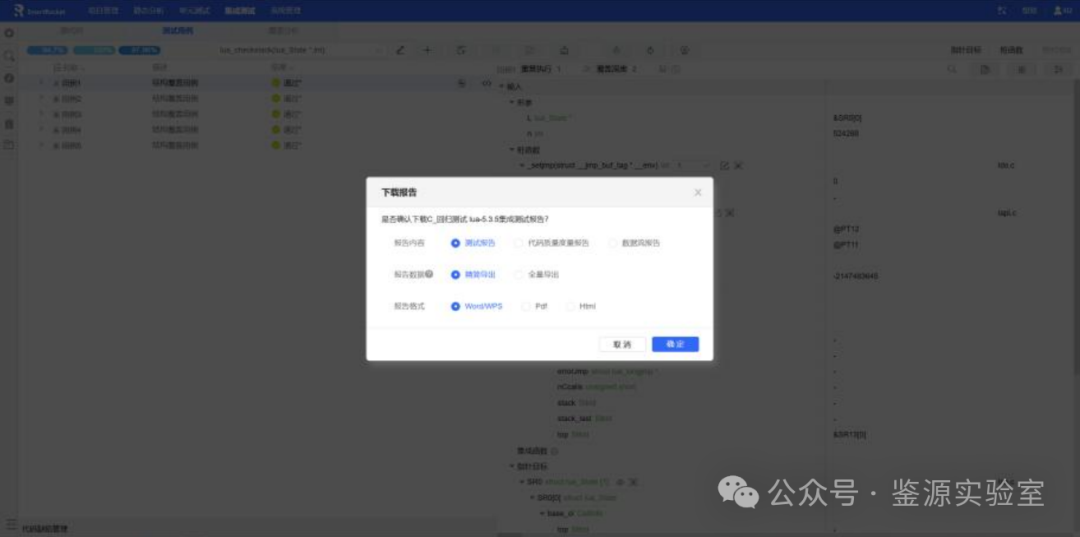The image size is (1080, 537).
Task: Open the 集成测试 top menu
Action: (239, 11)
